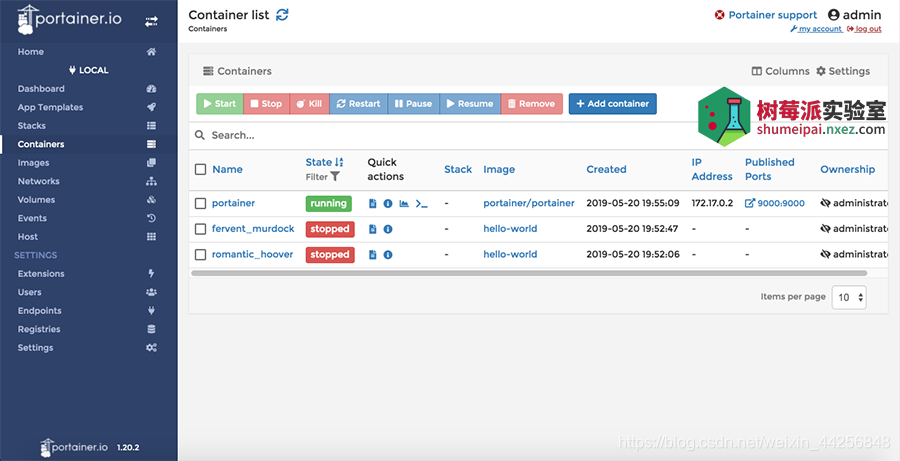Click the horizontal table scrollbar
The height and width of the screenshot is (461, 900).
point(529,273)
